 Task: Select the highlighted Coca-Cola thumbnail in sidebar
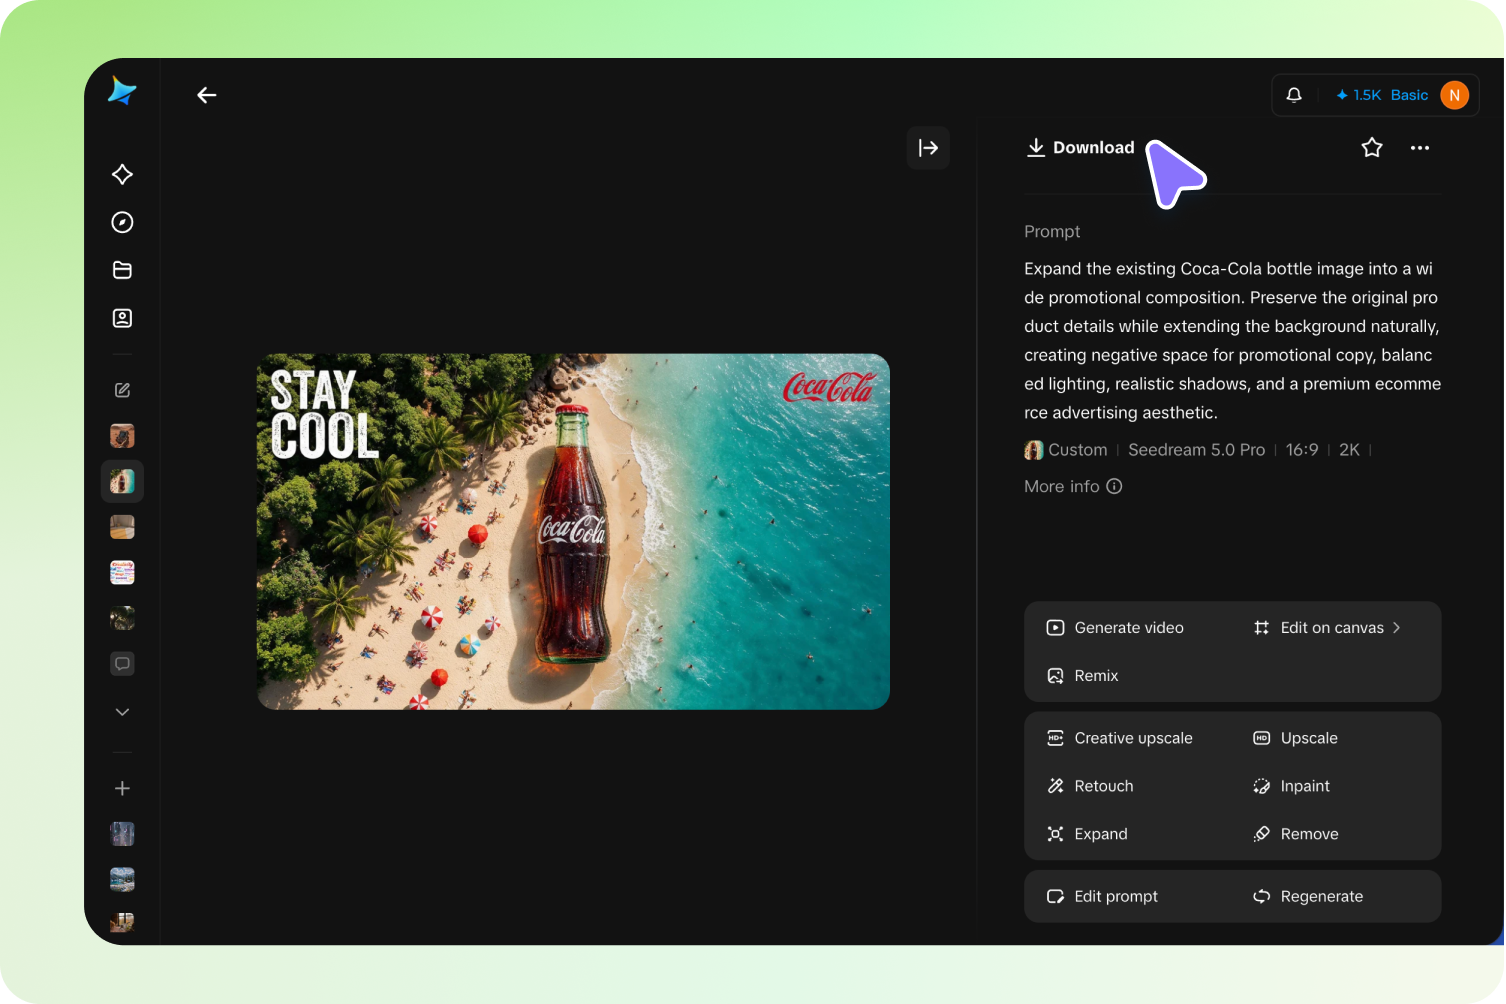[x=122, y=481]
